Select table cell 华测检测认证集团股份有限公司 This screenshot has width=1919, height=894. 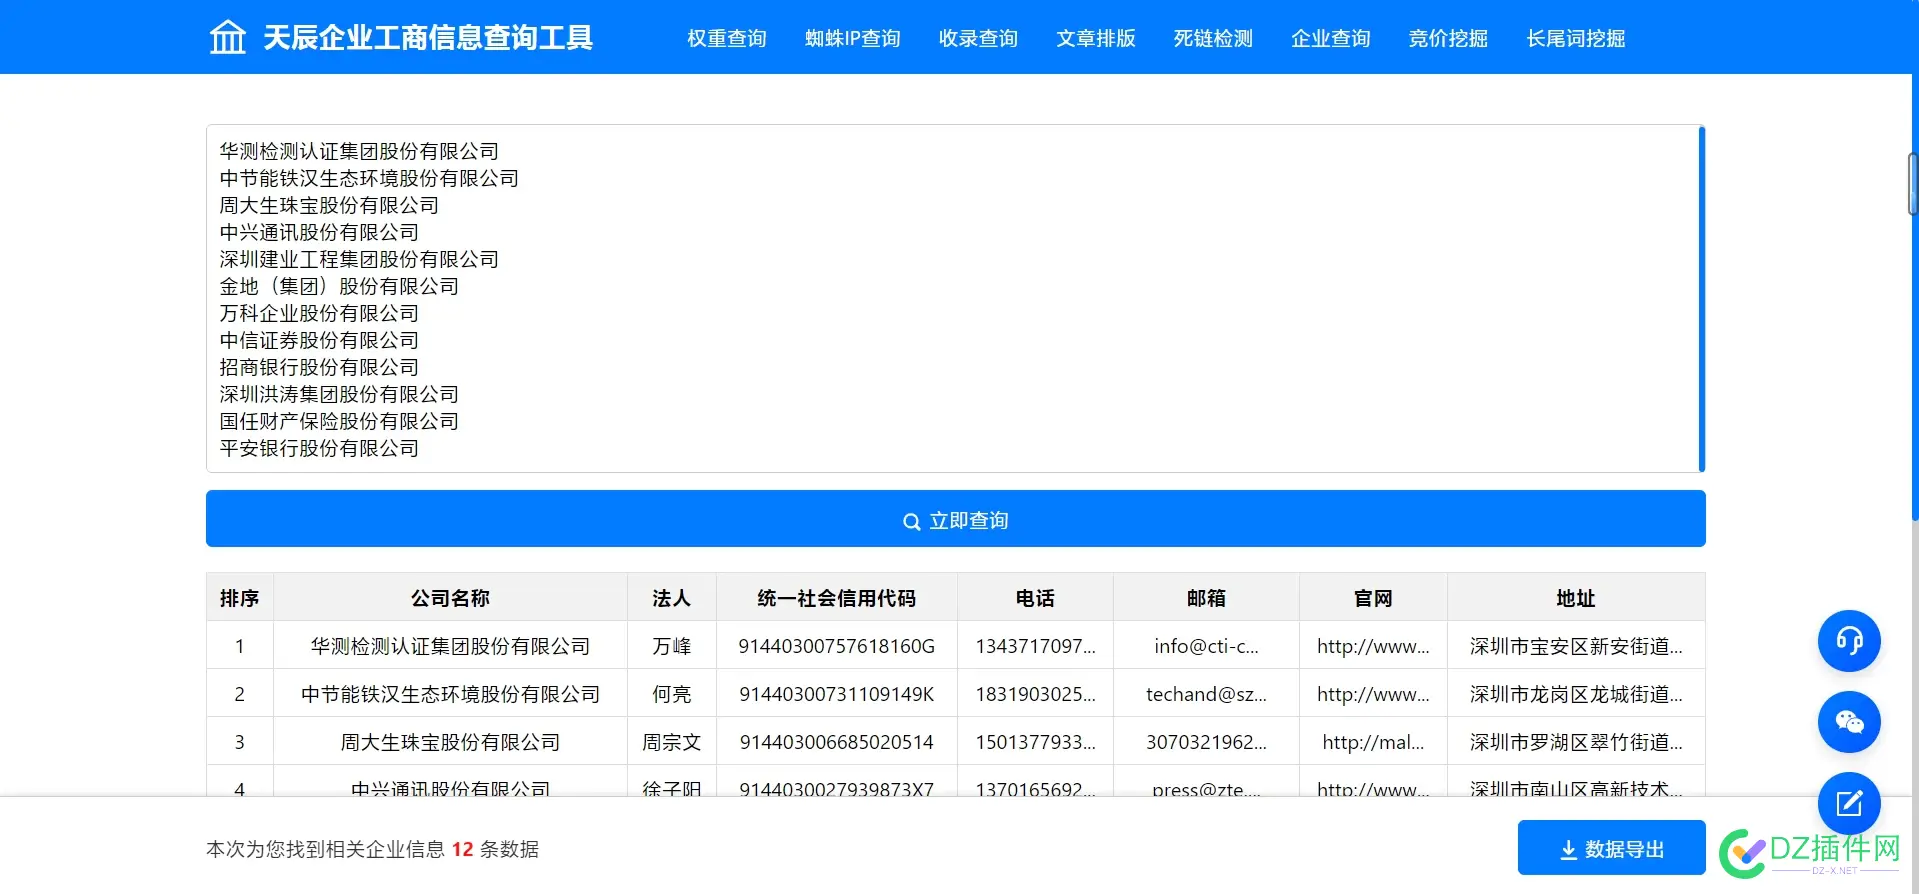click(450, 646)
